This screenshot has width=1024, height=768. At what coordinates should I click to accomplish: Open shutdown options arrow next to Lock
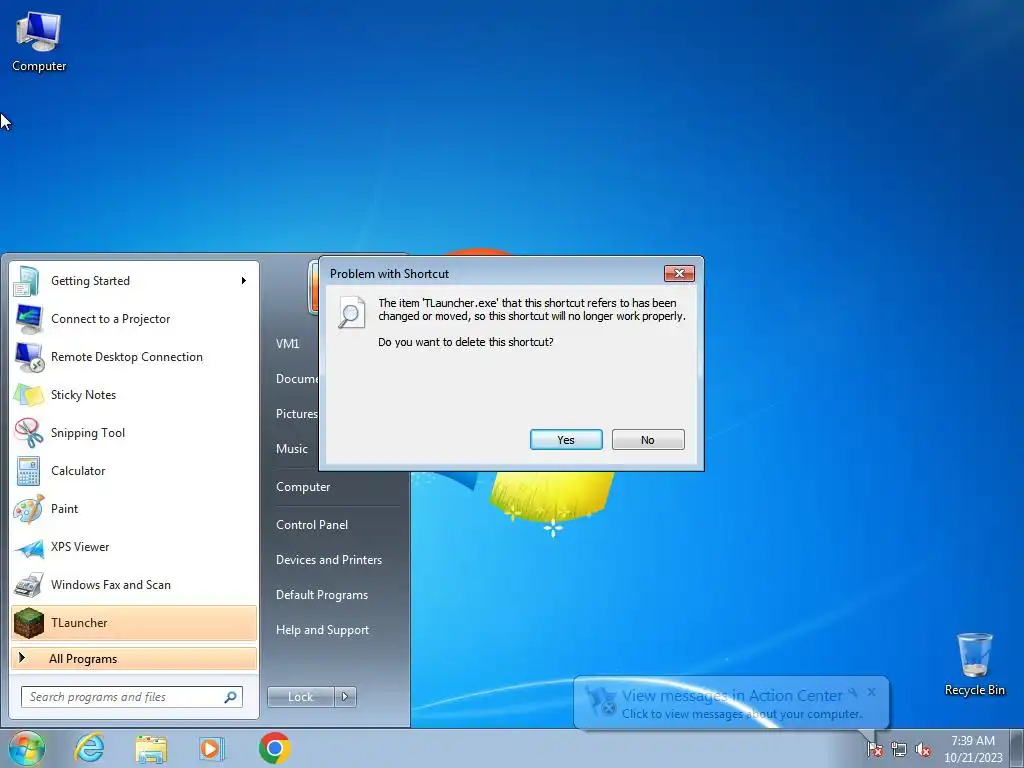(345, 697)
